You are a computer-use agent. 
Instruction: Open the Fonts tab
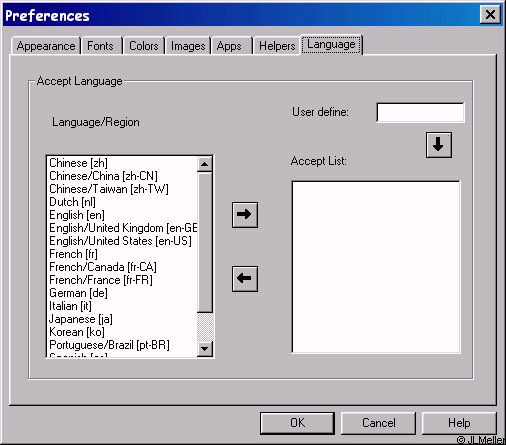point(100,46)
